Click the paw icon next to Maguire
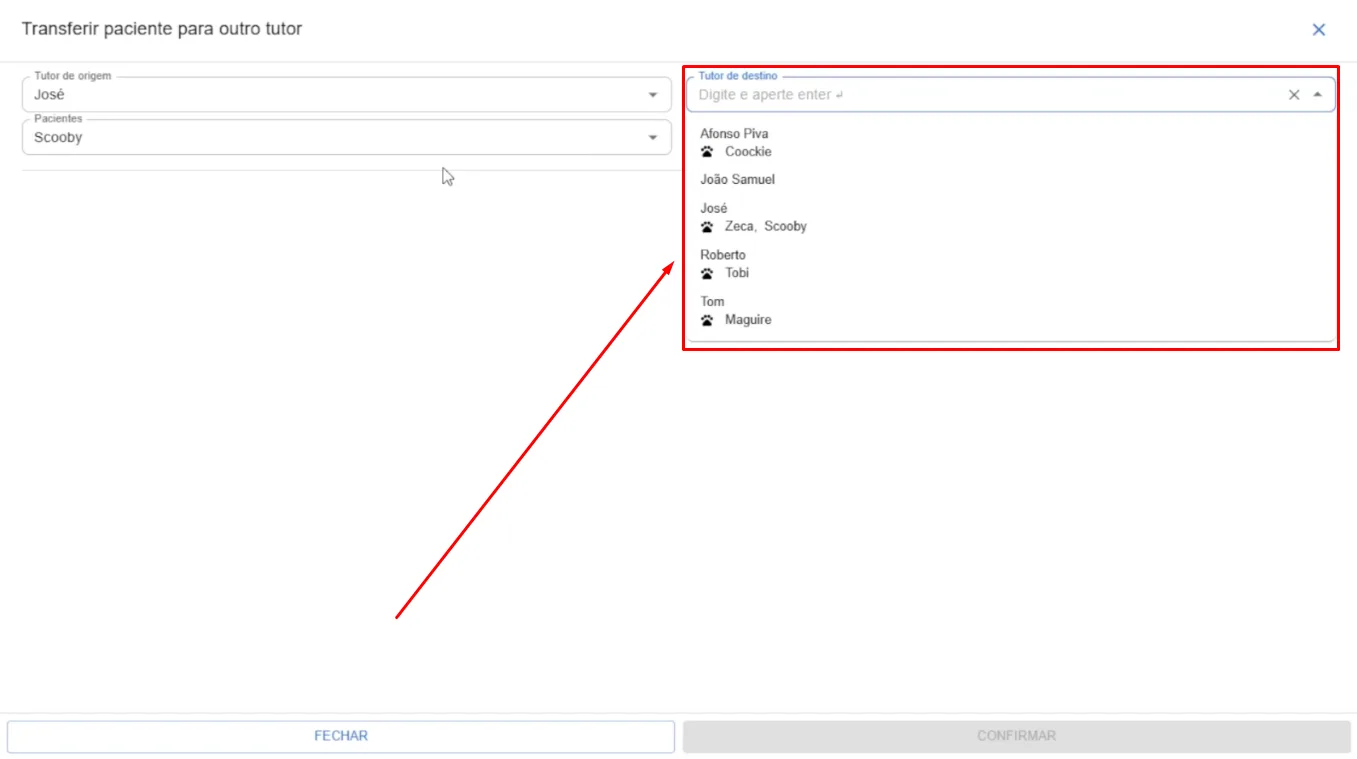Screen dimensions: 1357x759 tap(707, 320)
